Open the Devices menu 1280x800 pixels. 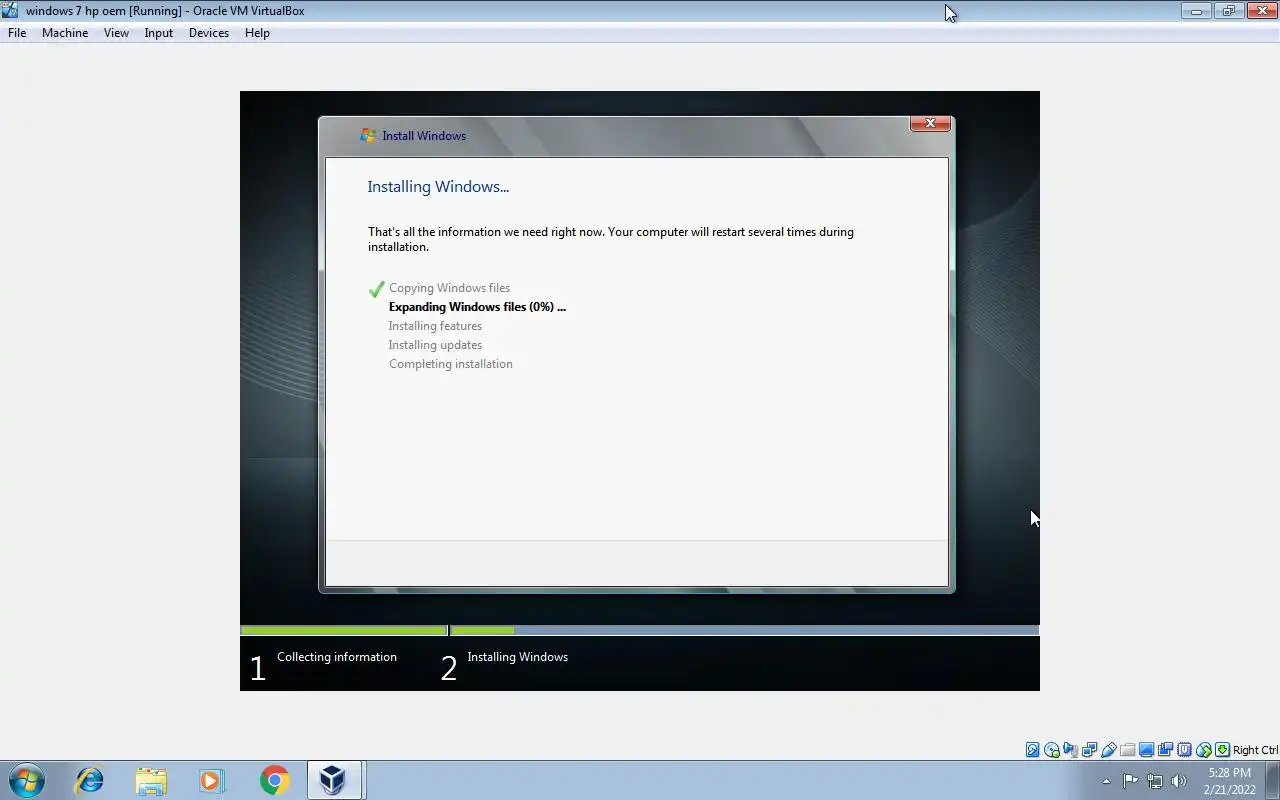(208, 32)
